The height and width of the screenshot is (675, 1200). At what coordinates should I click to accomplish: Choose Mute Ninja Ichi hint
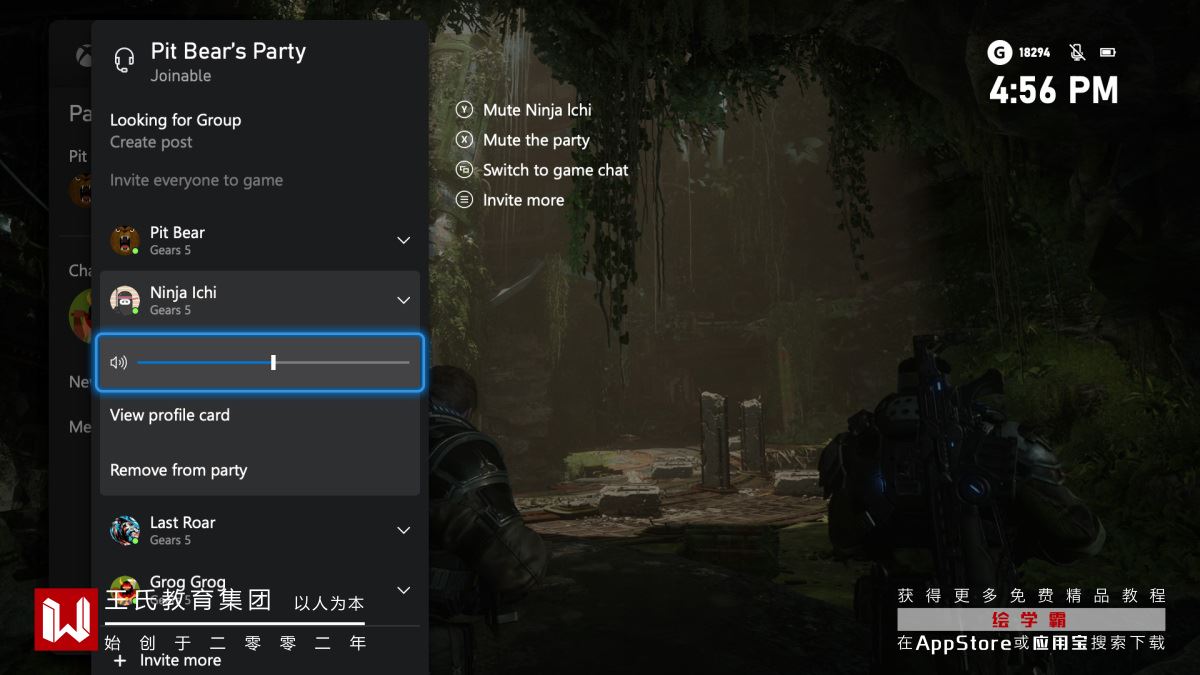pyautogui.click(x=537, y=110)
